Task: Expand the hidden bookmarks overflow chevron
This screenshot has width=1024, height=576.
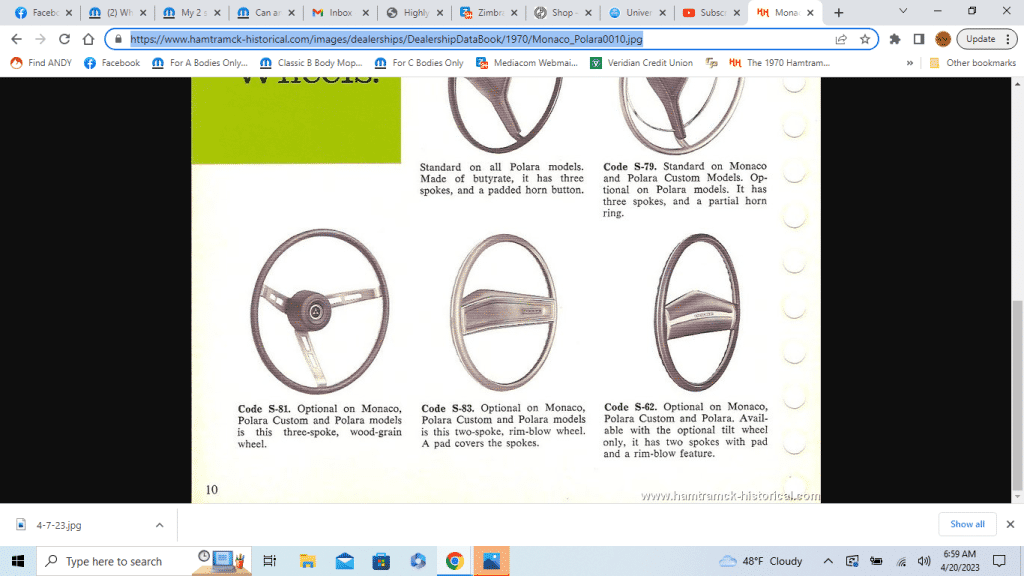Action: pyautogui.click(x=910, y=62)
